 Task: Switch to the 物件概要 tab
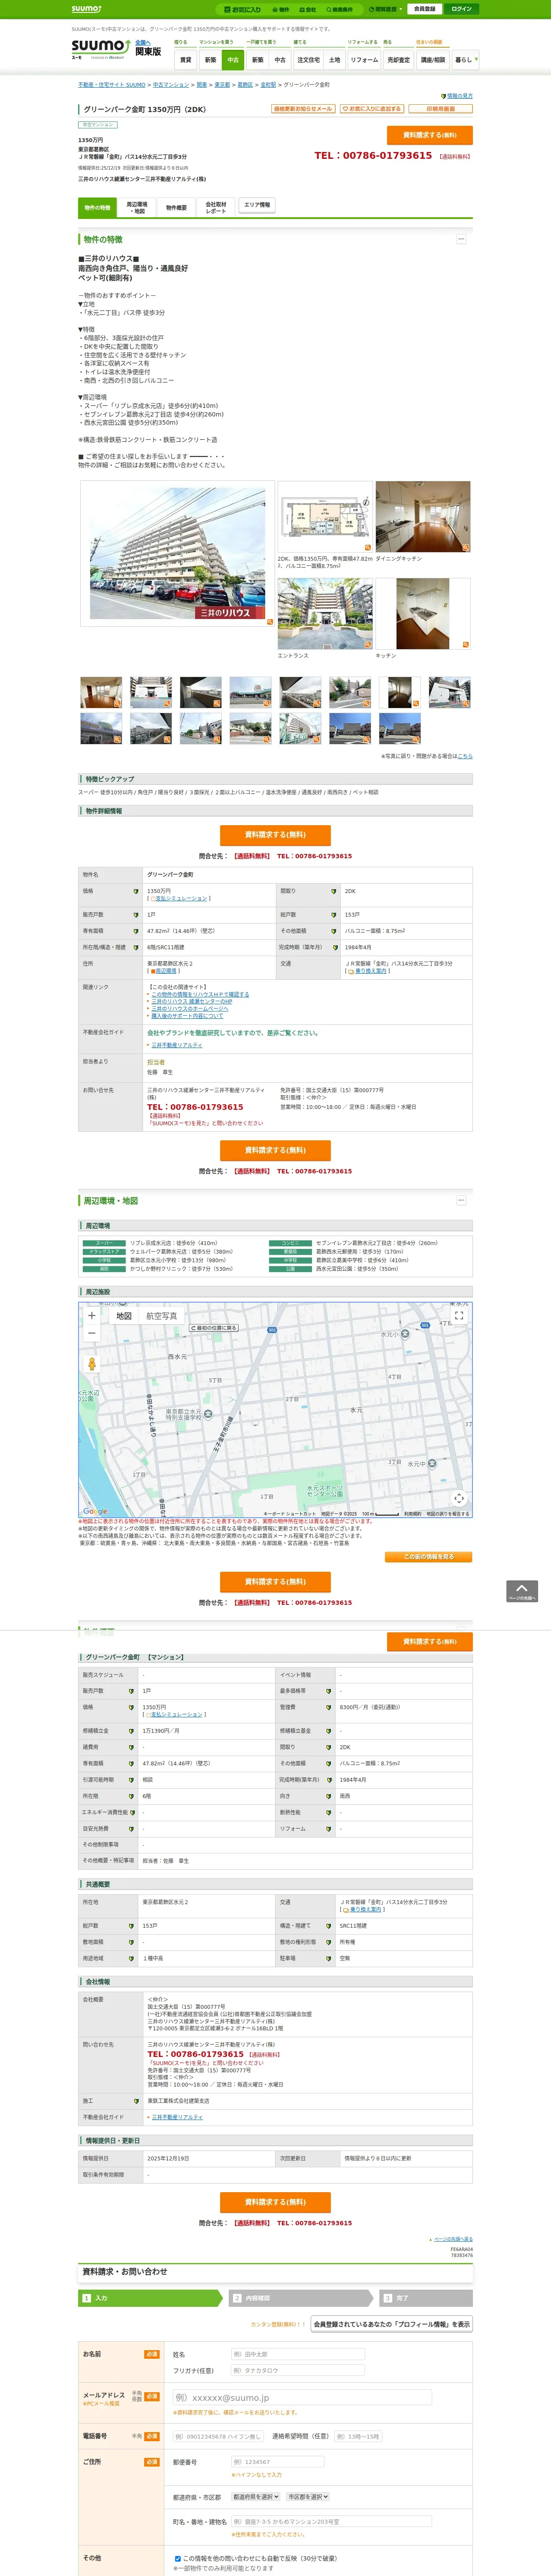click(176, 208)
